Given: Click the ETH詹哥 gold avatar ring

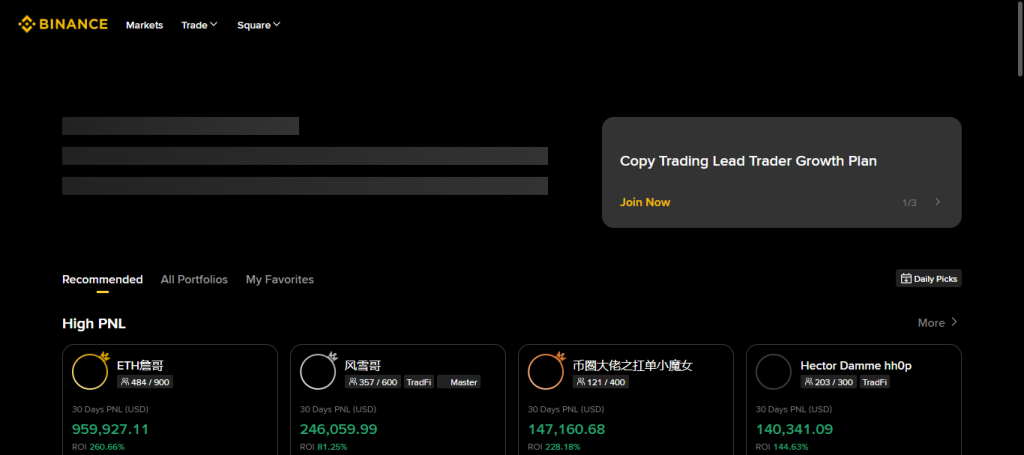Looking at the screenshot, I should tap(90, 371).
